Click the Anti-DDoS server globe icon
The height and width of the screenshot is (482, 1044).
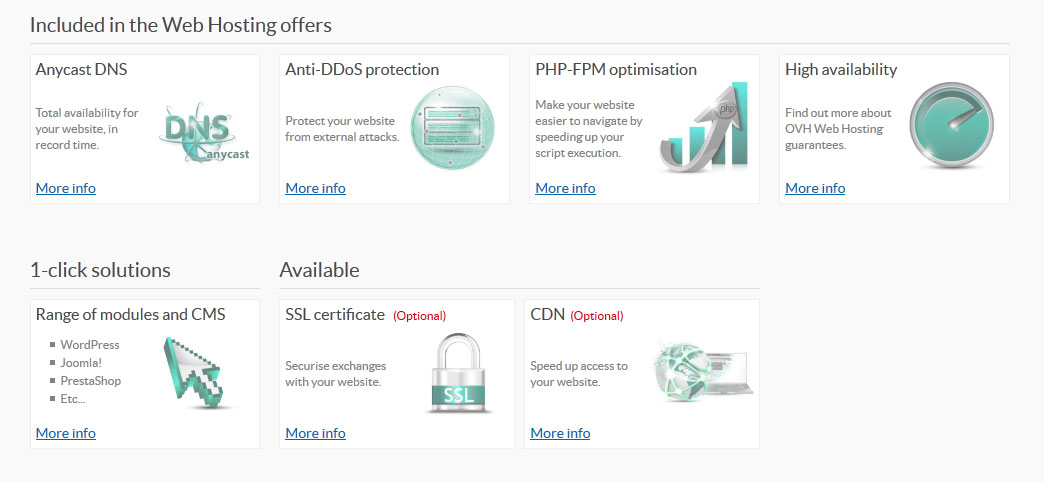click(x=452, y=127)
